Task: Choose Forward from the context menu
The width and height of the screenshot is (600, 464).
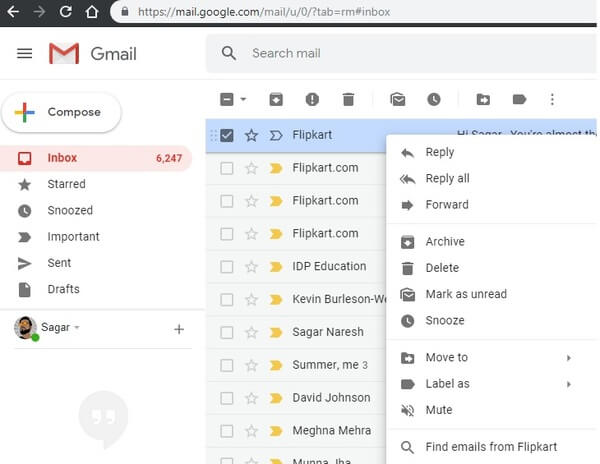Action: pos(492,205)
